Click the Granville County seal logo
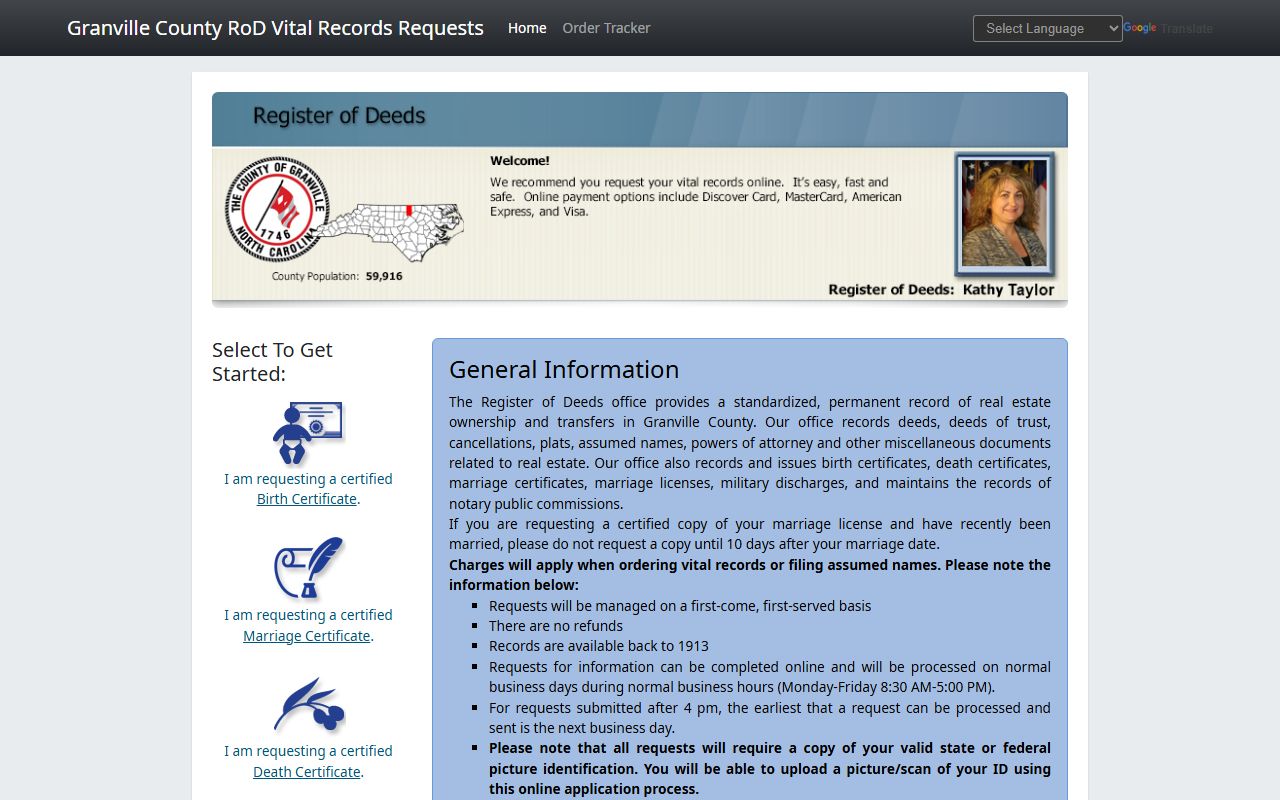Viewport: 1280px width, 800px height. (277, 209)
